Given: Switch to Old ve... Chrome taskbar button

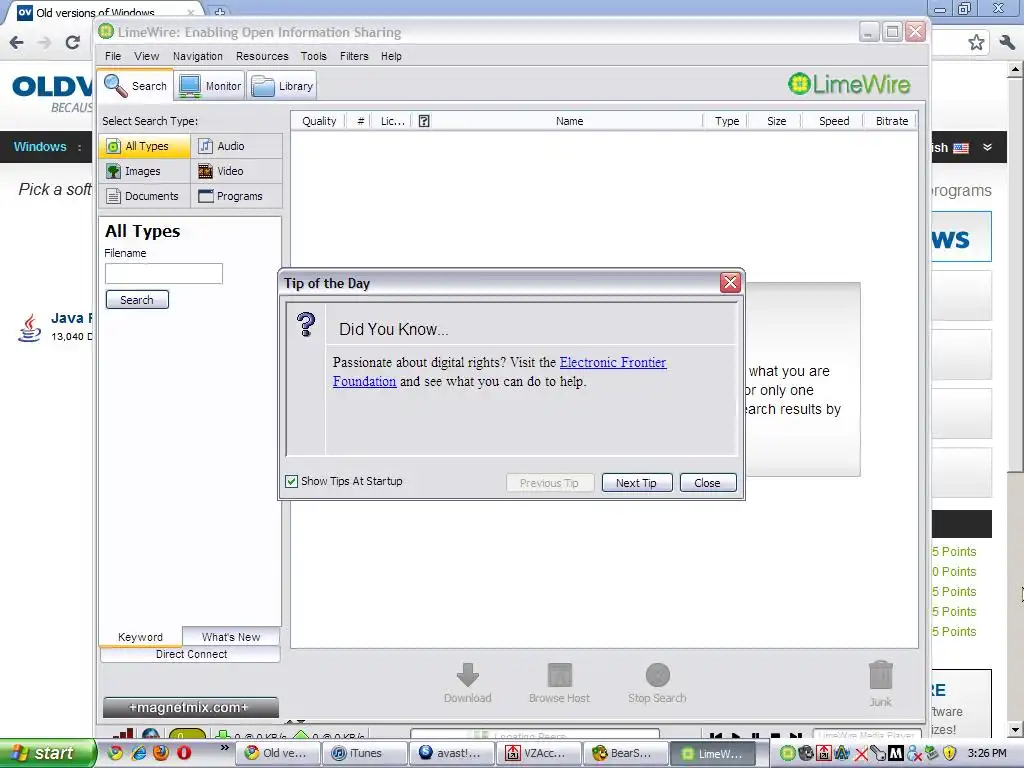Looking at the screenshot, I should click(278, 753).
